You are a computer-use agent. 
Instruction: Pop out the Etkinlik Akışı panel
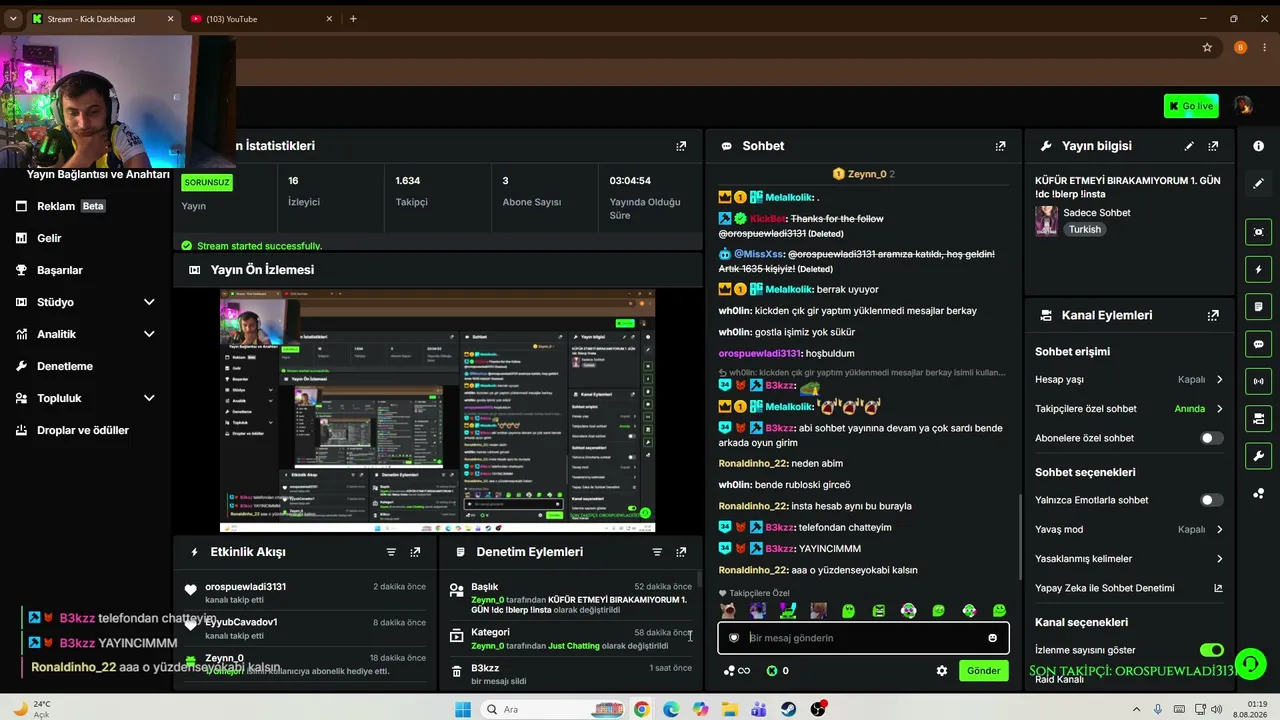coord(415,552)
